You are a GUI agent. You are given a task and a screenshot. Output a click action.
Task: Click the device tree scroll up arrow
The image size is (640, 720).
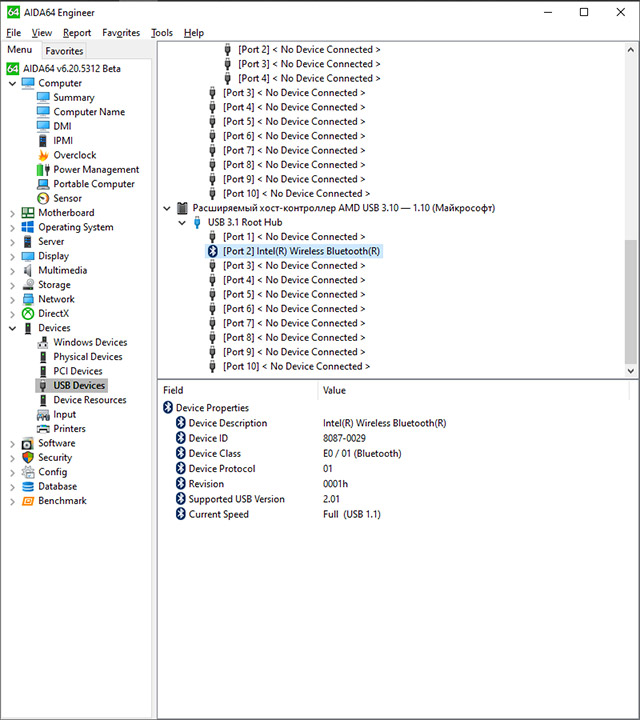[x=631, y=50]
